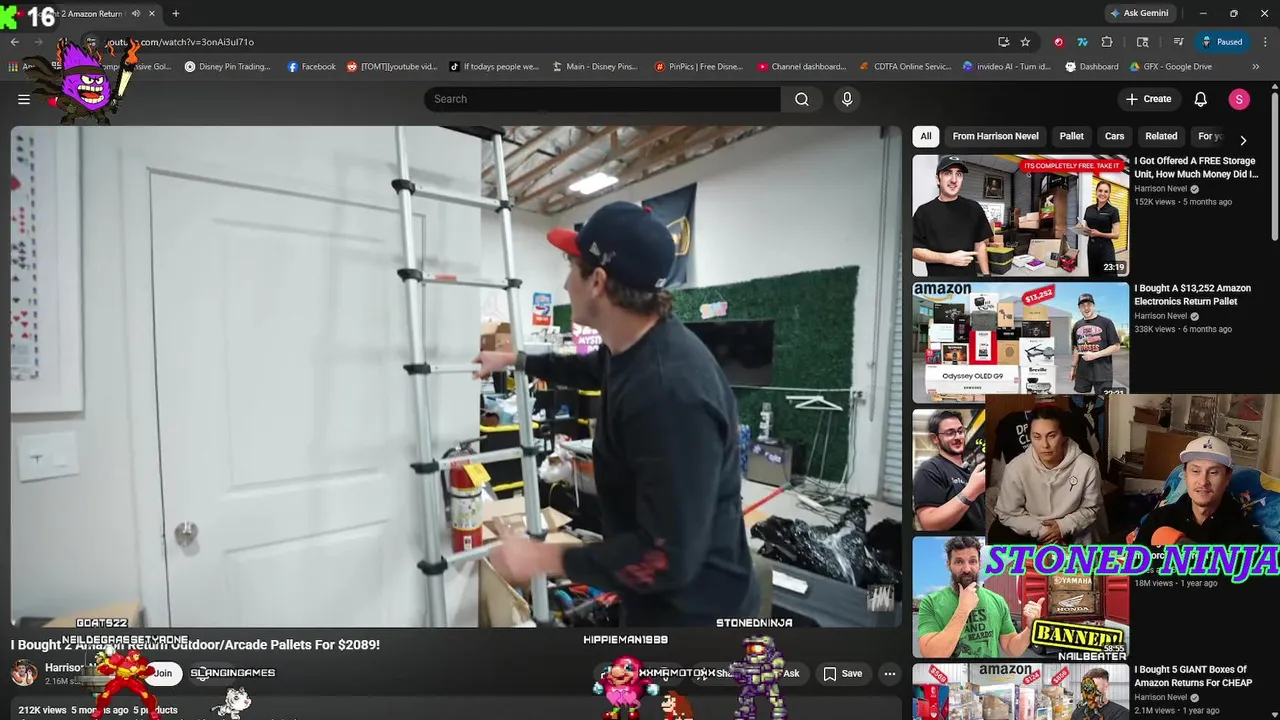Save the video to a playlist
The image size is (1280, 720).
tap(843, 673)
